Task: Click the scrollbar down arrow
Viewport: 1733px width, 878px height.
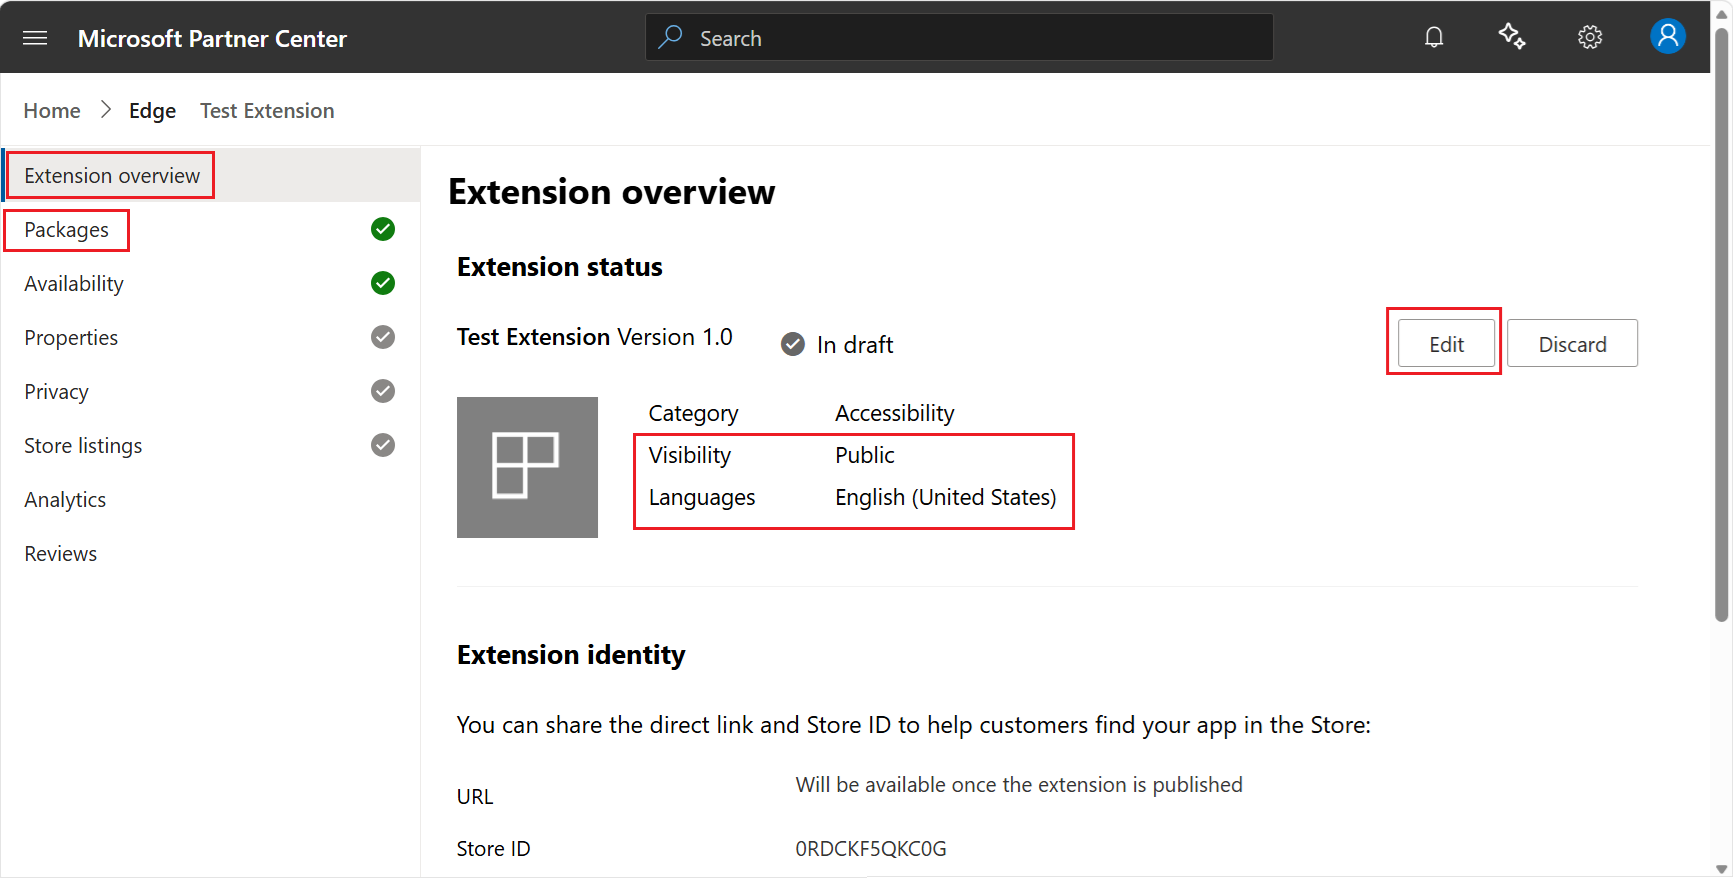Action: pos(1722,868)
